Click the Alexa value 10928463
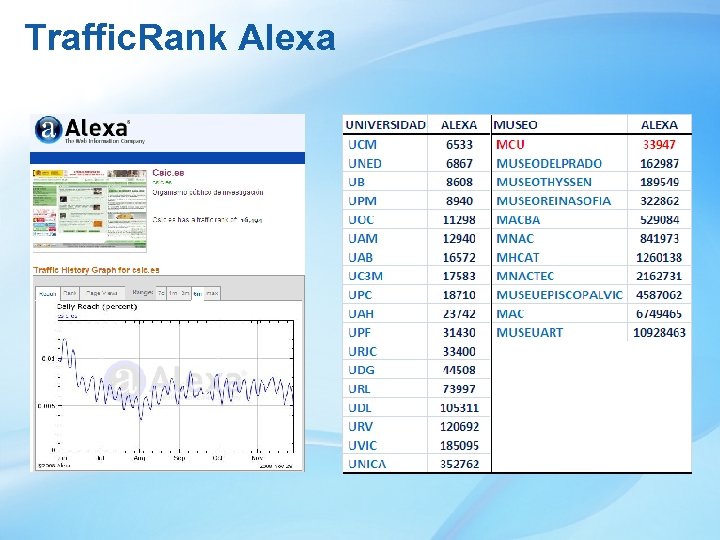Screen dimensions: 720x540 pos(659,332)
